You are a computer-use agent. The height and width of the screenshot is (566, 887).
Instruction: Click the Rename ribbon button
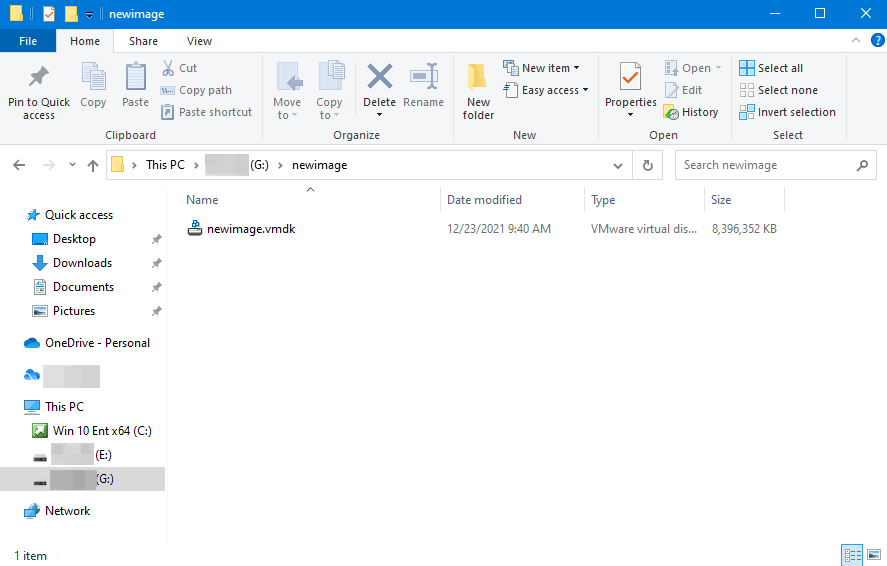424,85
